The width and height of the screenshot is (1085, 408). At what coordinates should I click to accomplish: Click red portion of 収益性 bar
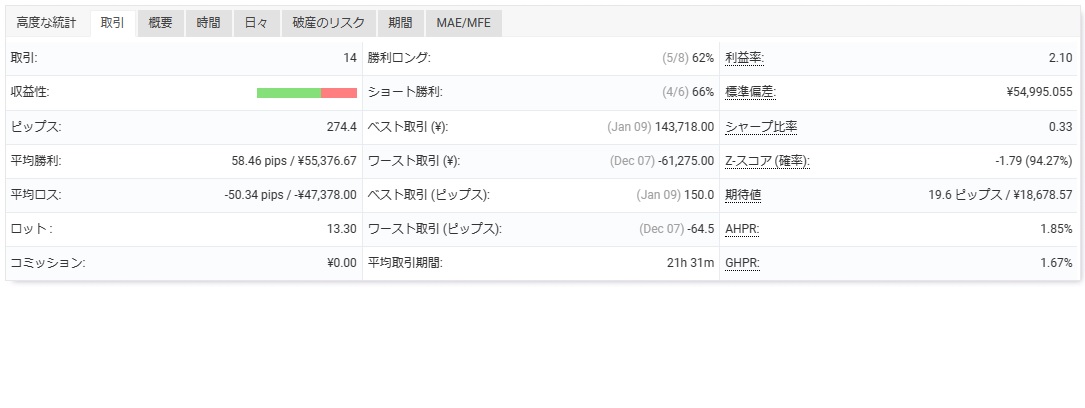[339, 93]
